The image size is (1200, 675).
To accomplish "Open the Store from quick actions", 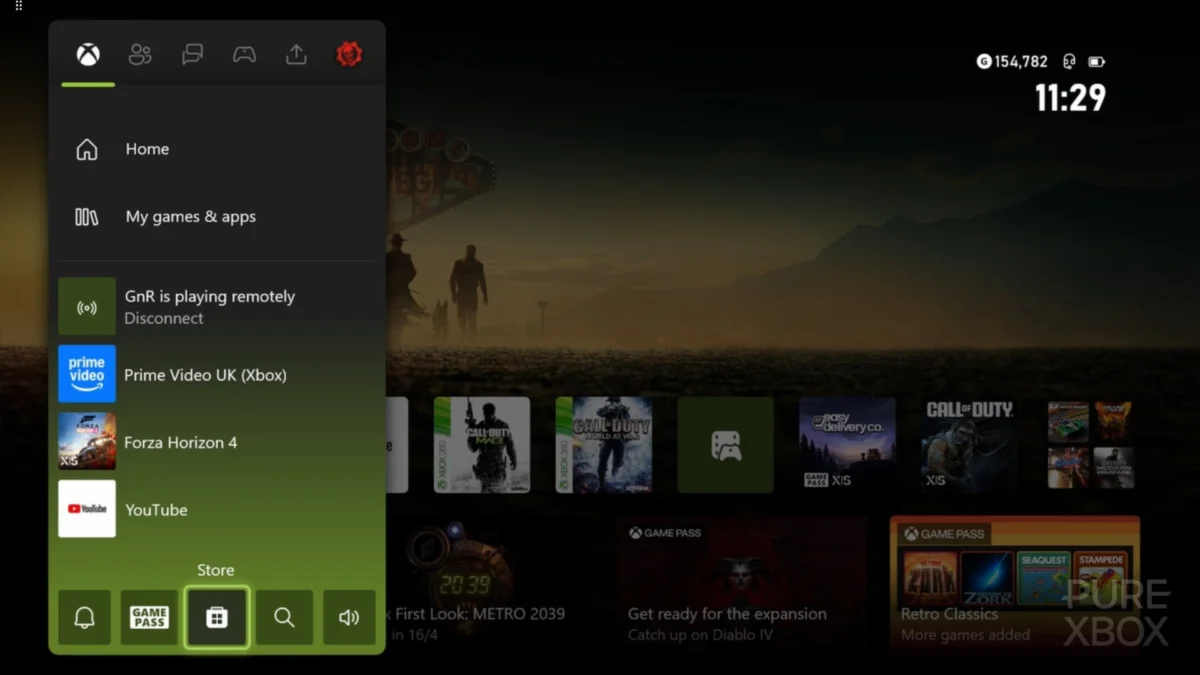I will click(216, 617).
